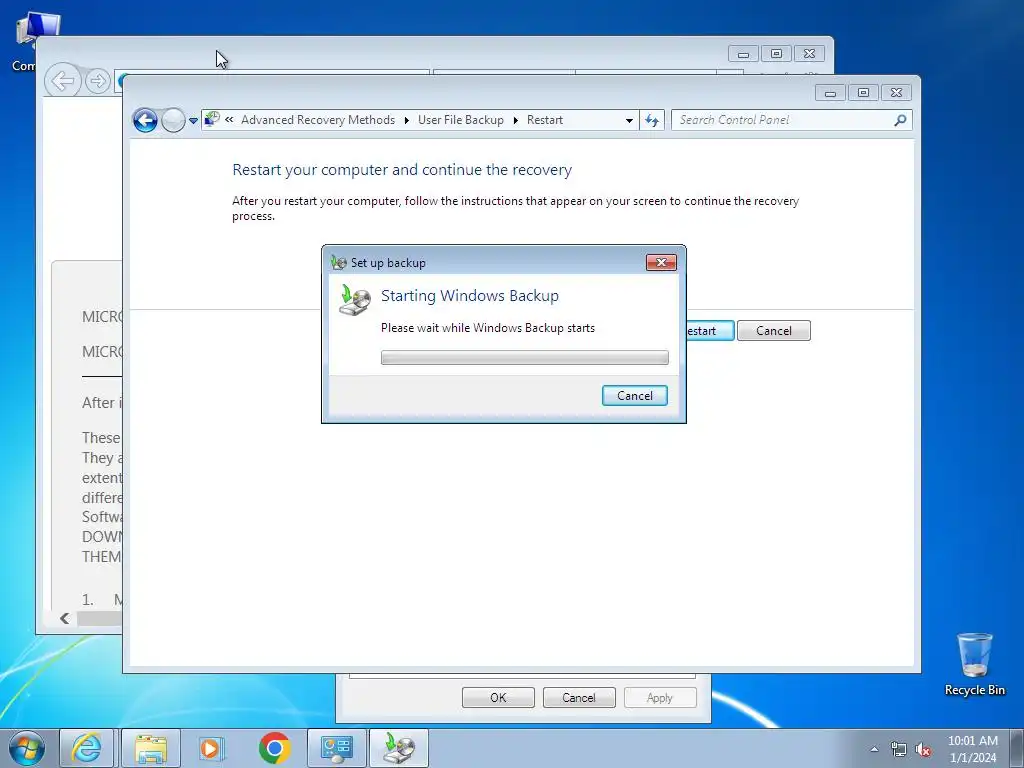Open Windows Explorer from taskbar
Screen dimensions: 1024x768
pyautogui.click(x=151, y=748)
